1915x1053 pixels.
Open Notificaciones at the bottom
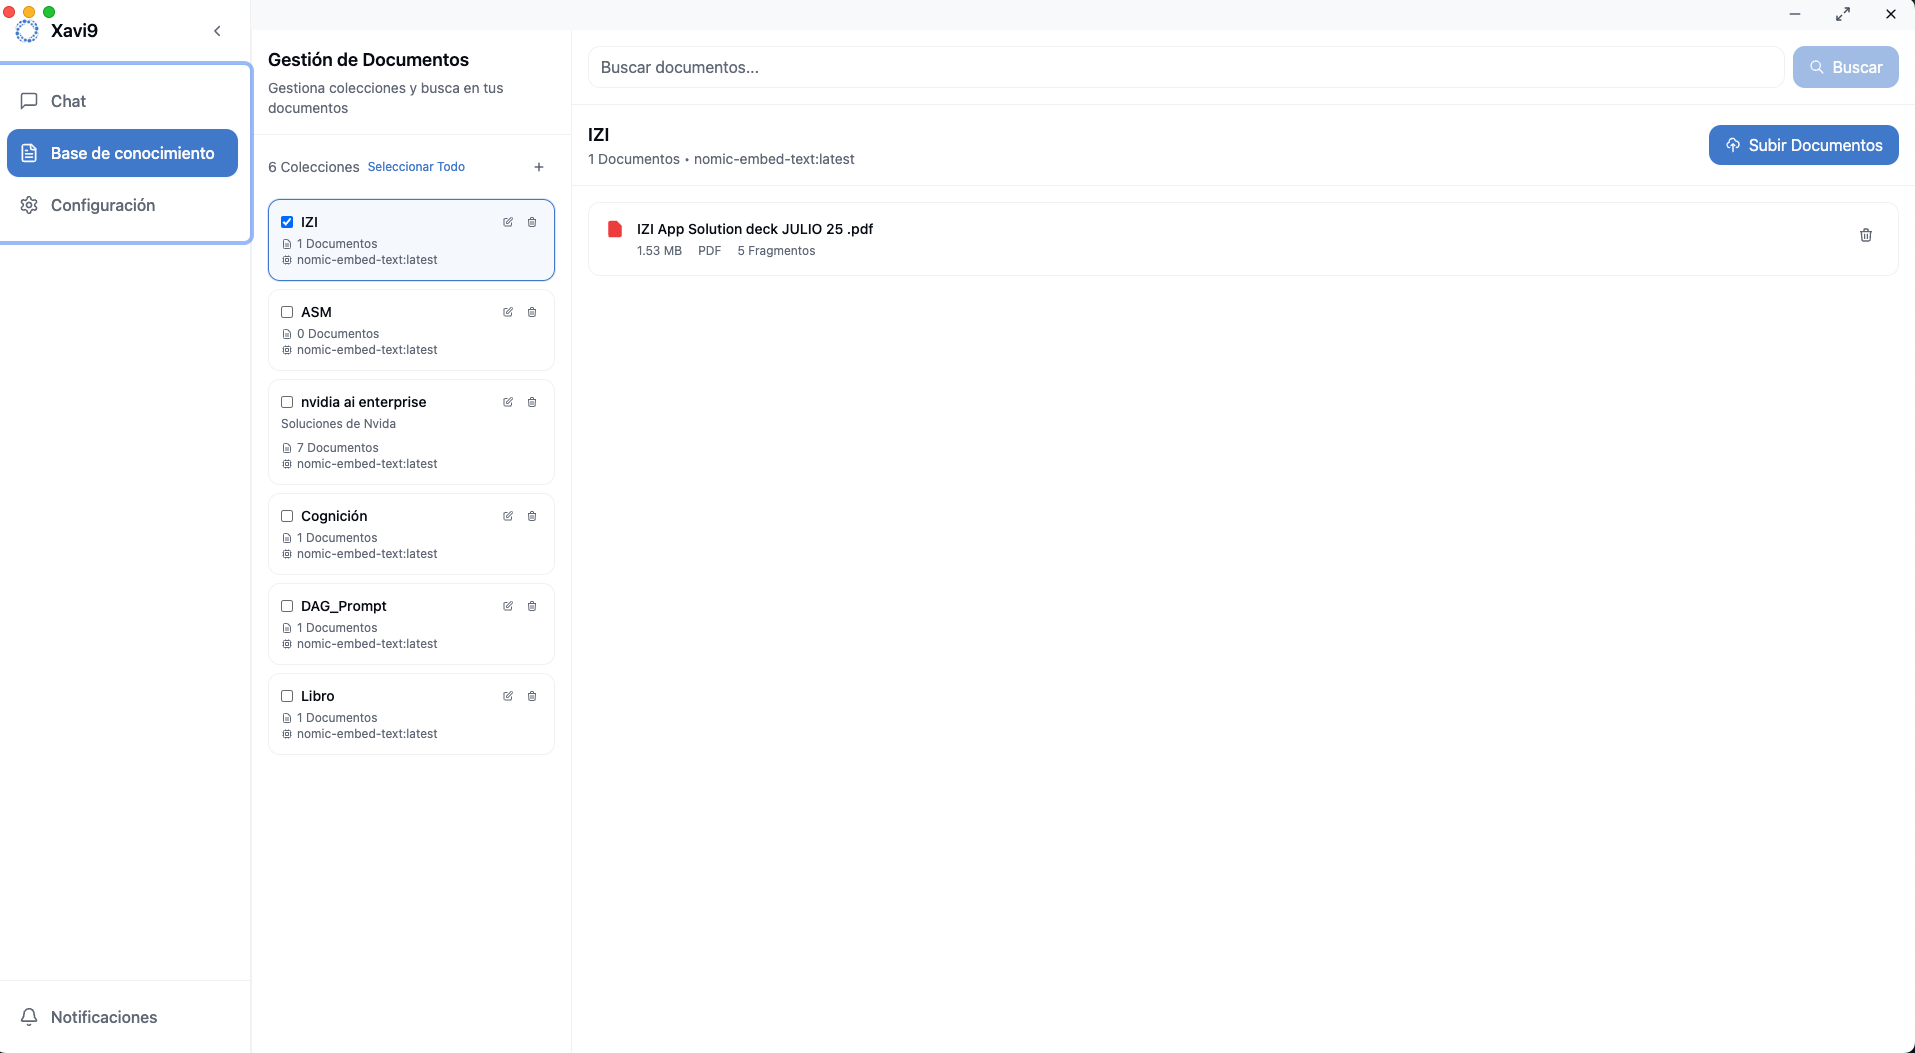(103, 1017)
